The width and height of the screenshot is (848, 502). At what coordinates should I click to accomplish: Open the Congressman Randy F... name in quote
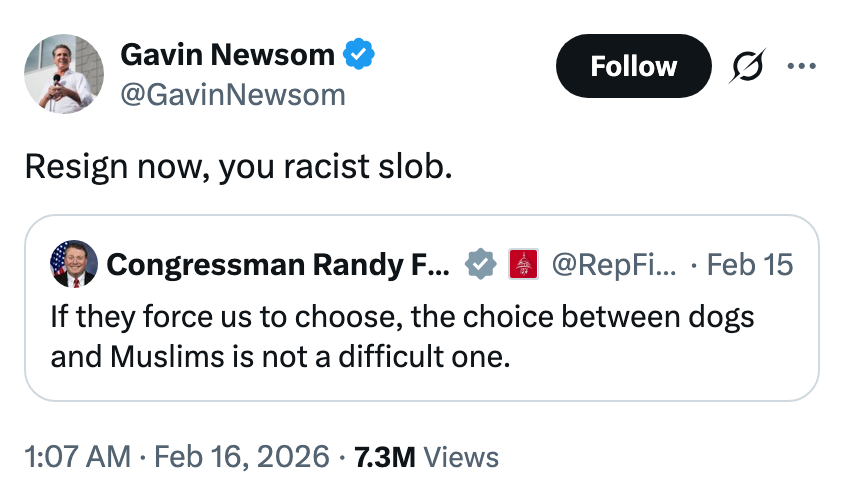(x=278, y=265)
